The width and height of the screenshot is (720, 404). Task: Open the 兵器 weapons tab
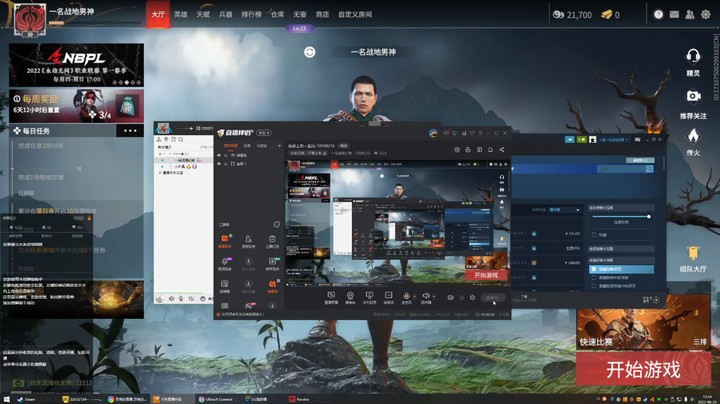tap(225, 14)
